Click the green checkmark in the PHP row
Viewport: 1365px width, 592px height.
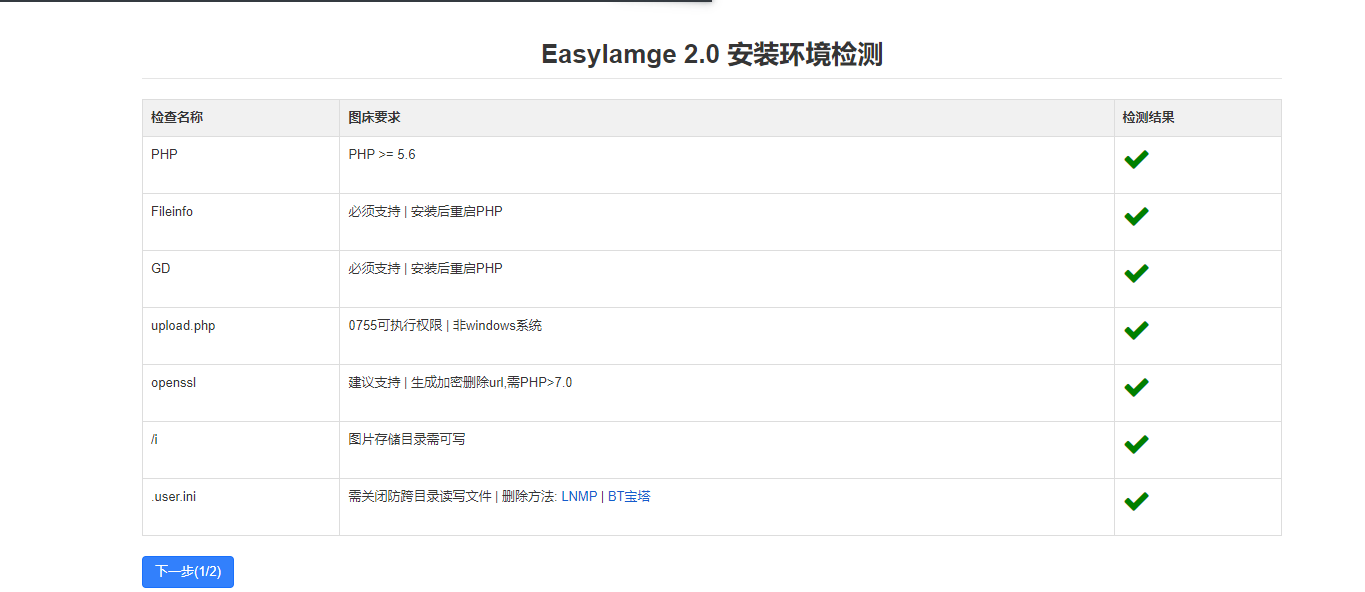pyautogui.click(x=1135, y=159)
